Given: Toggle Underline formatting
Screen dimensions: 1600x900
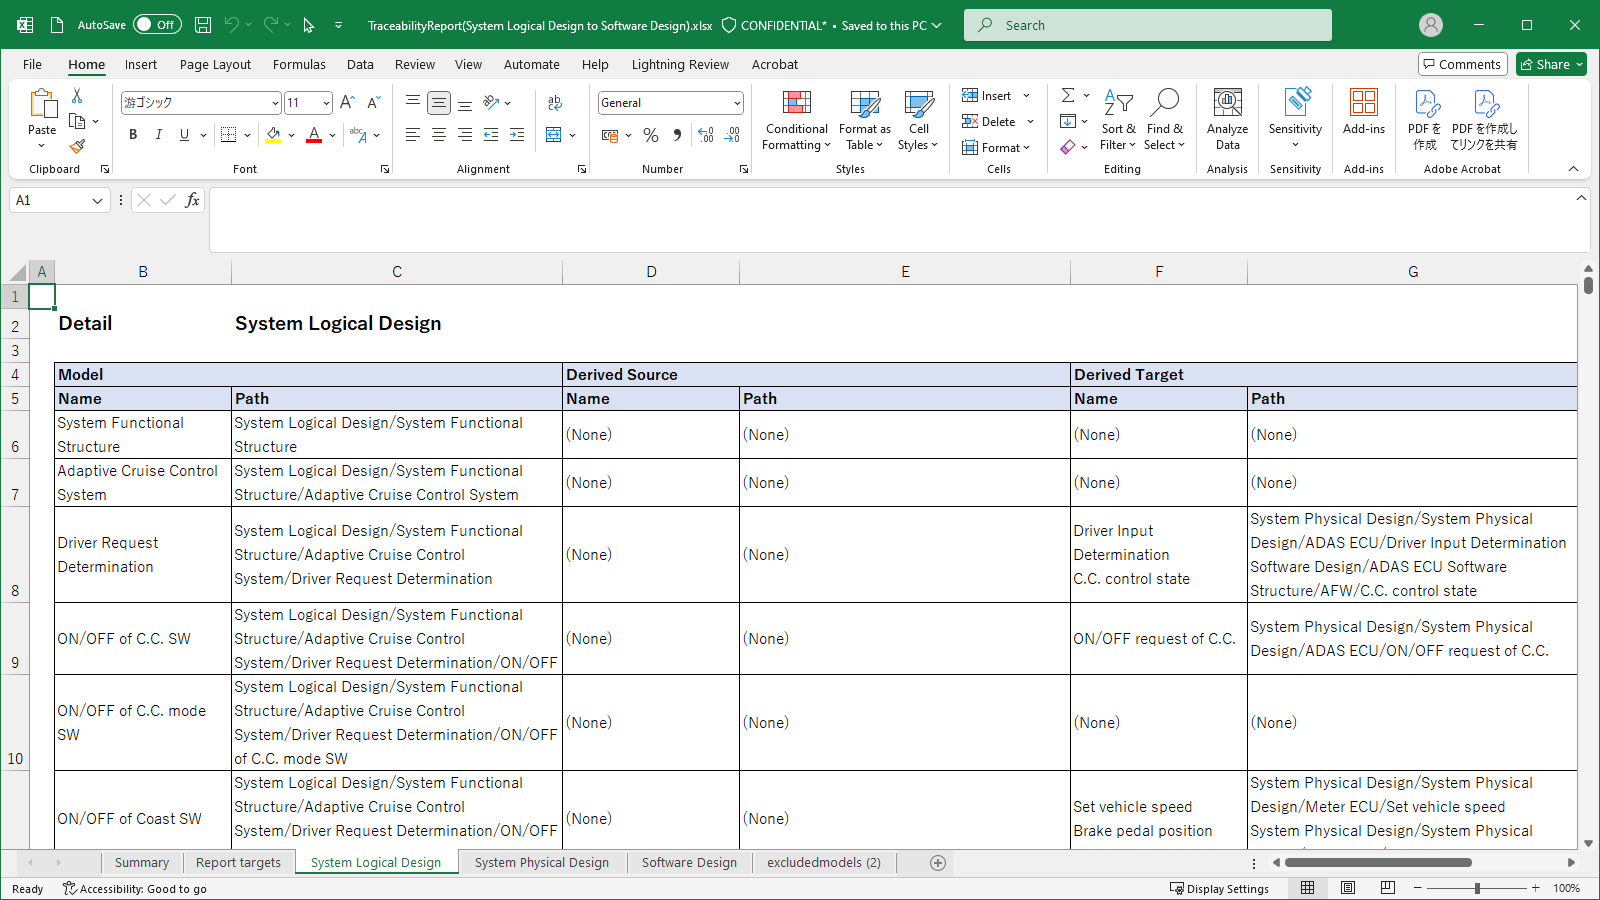Looking at the screenshot, I should coord(184,135).
